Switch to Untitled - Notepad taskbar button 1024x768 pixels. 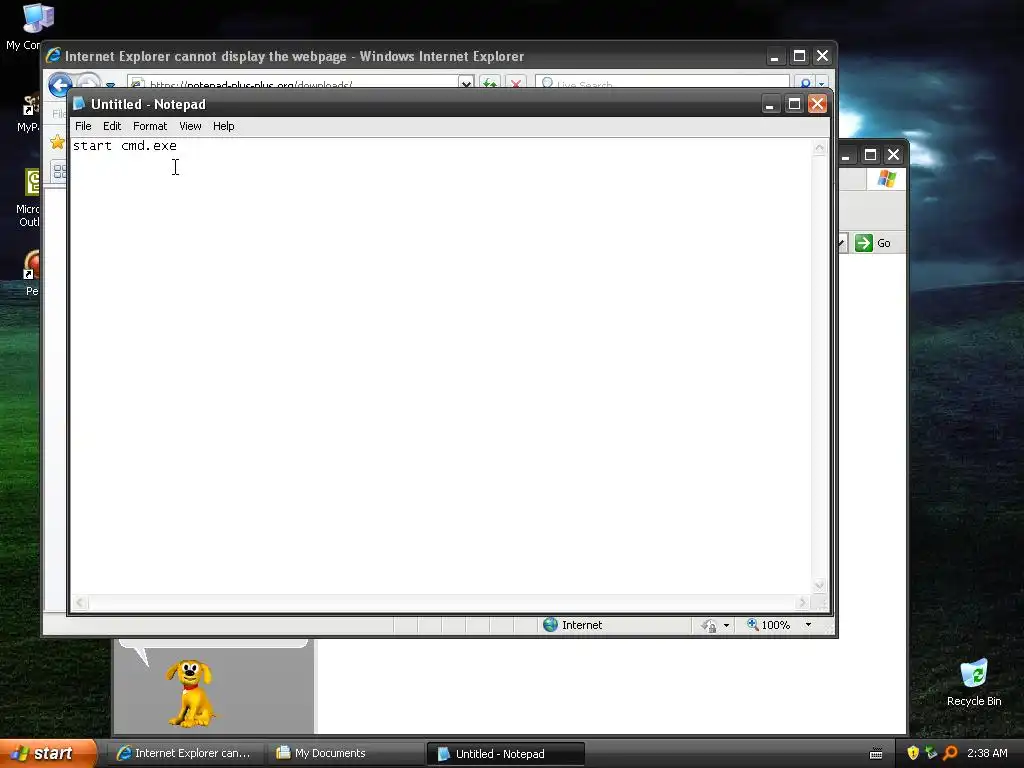[505, 754]
